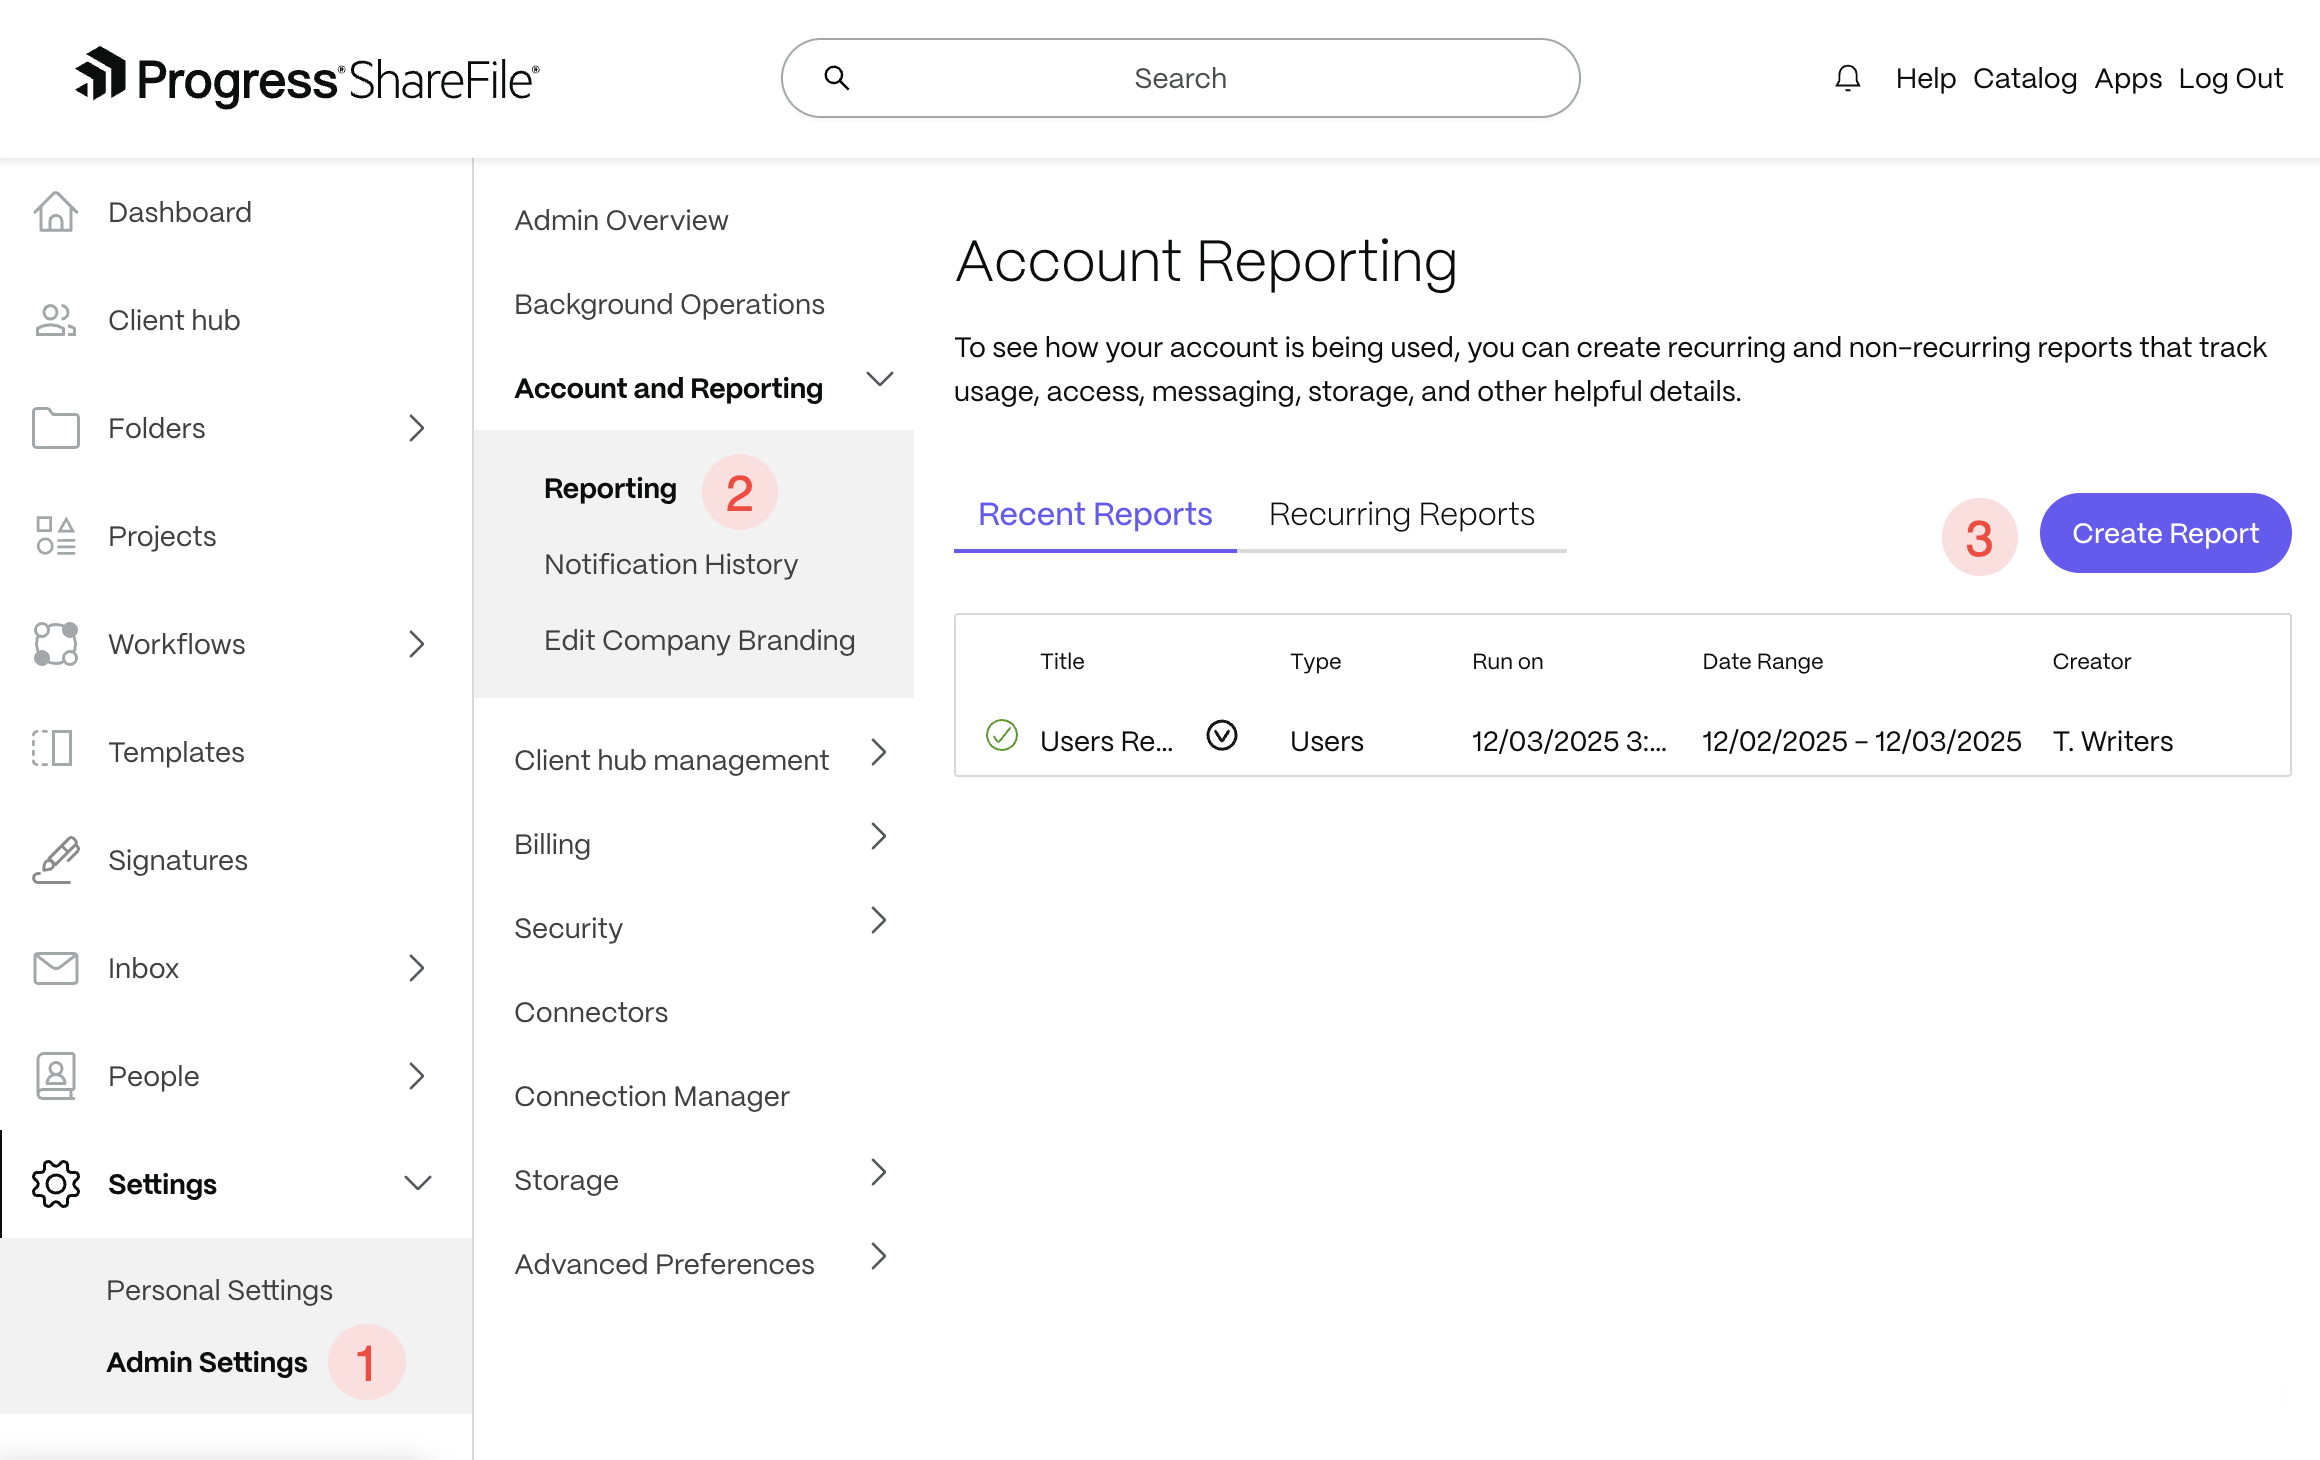The image size is (2320, 1460).
Task: Expand the Security settings chevron
Action: pyautogui.click(x=879, y=921)
